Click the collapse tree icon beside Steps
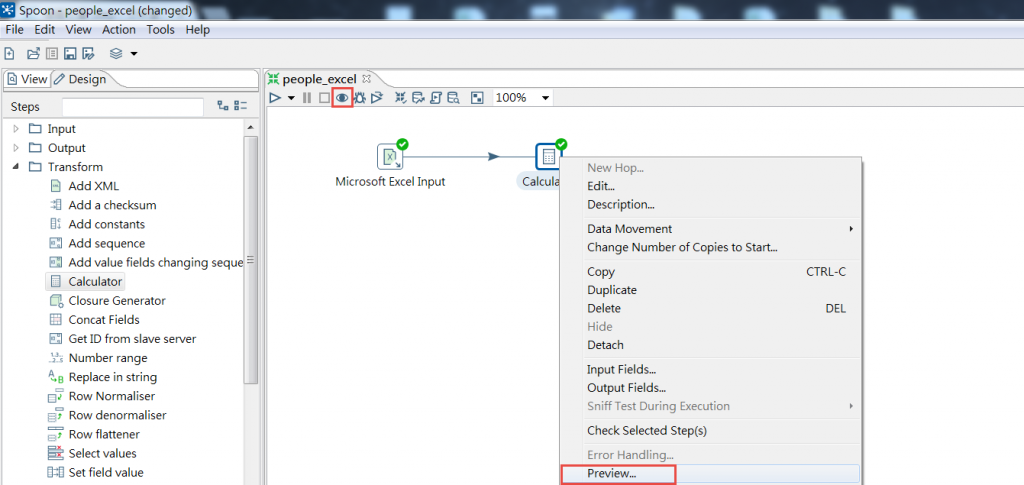The width and height of the screenshot is (1024, 485). (241, 106)
